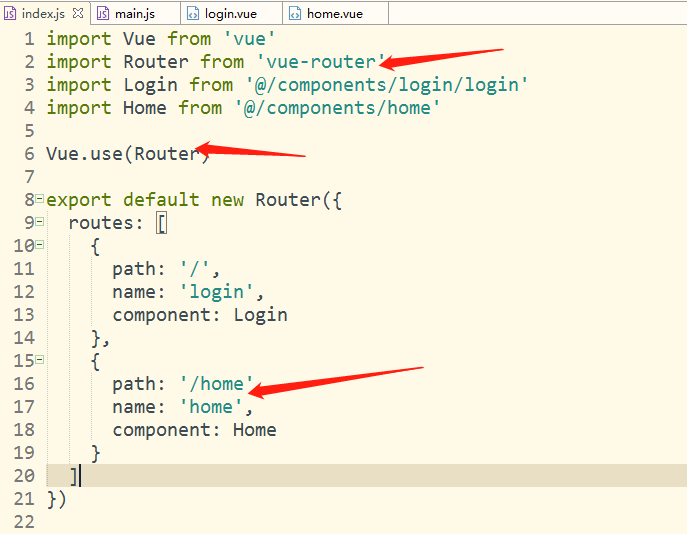The width and height of the screenshot is (687, 534).
Task: Click the JS file icon on index.js tab
Action: [x=10, y=14]
